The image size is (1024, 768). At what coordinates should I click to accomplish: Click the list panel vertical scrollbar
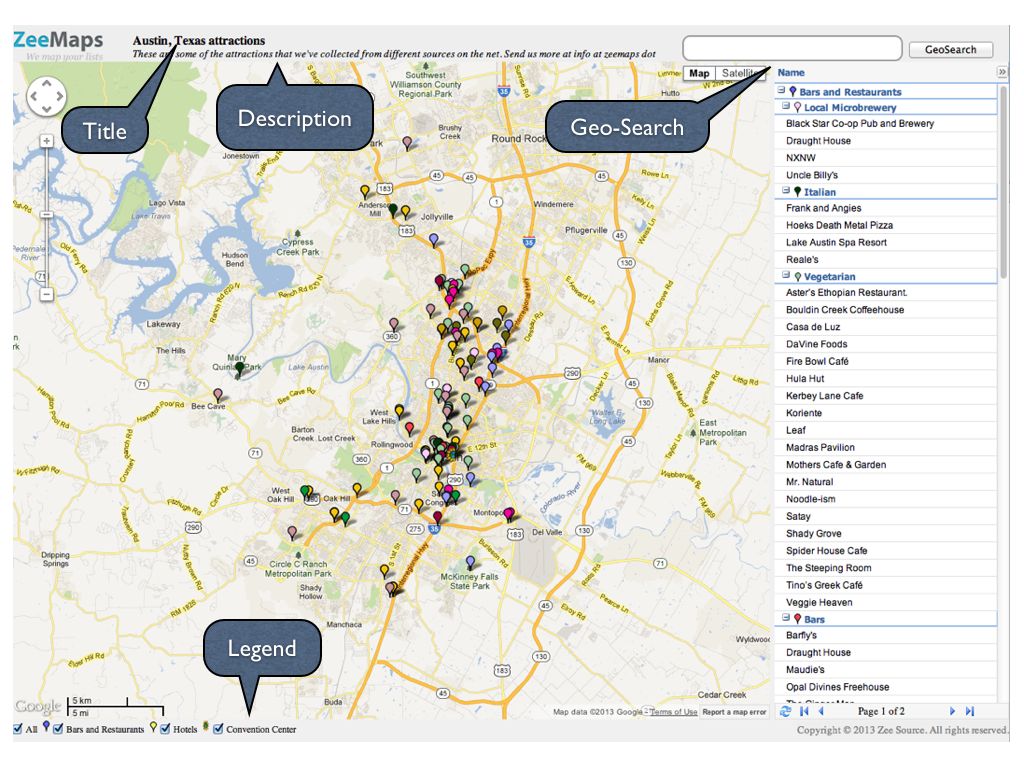pyautogui.click(x=1004, y=183)
